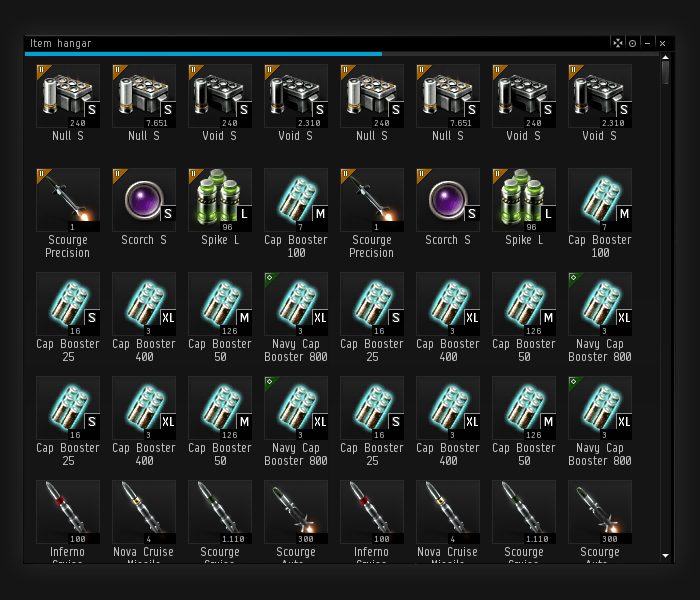This screenshot has height=600, width=700.
Task: Select the rightmost Null S stack of 7.651
Action: pos(448,96)
